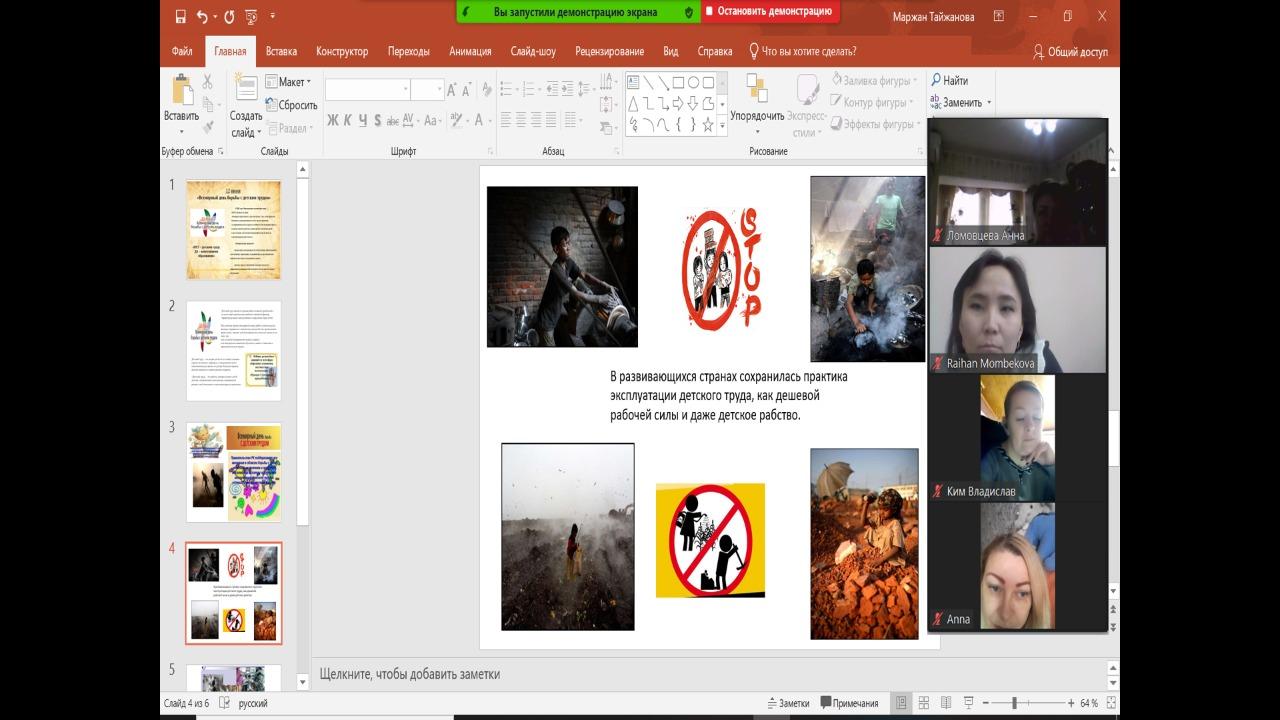Switch to slide sorter view in status bar
This screenshot has height=720, width=1280.
(923, 703)
